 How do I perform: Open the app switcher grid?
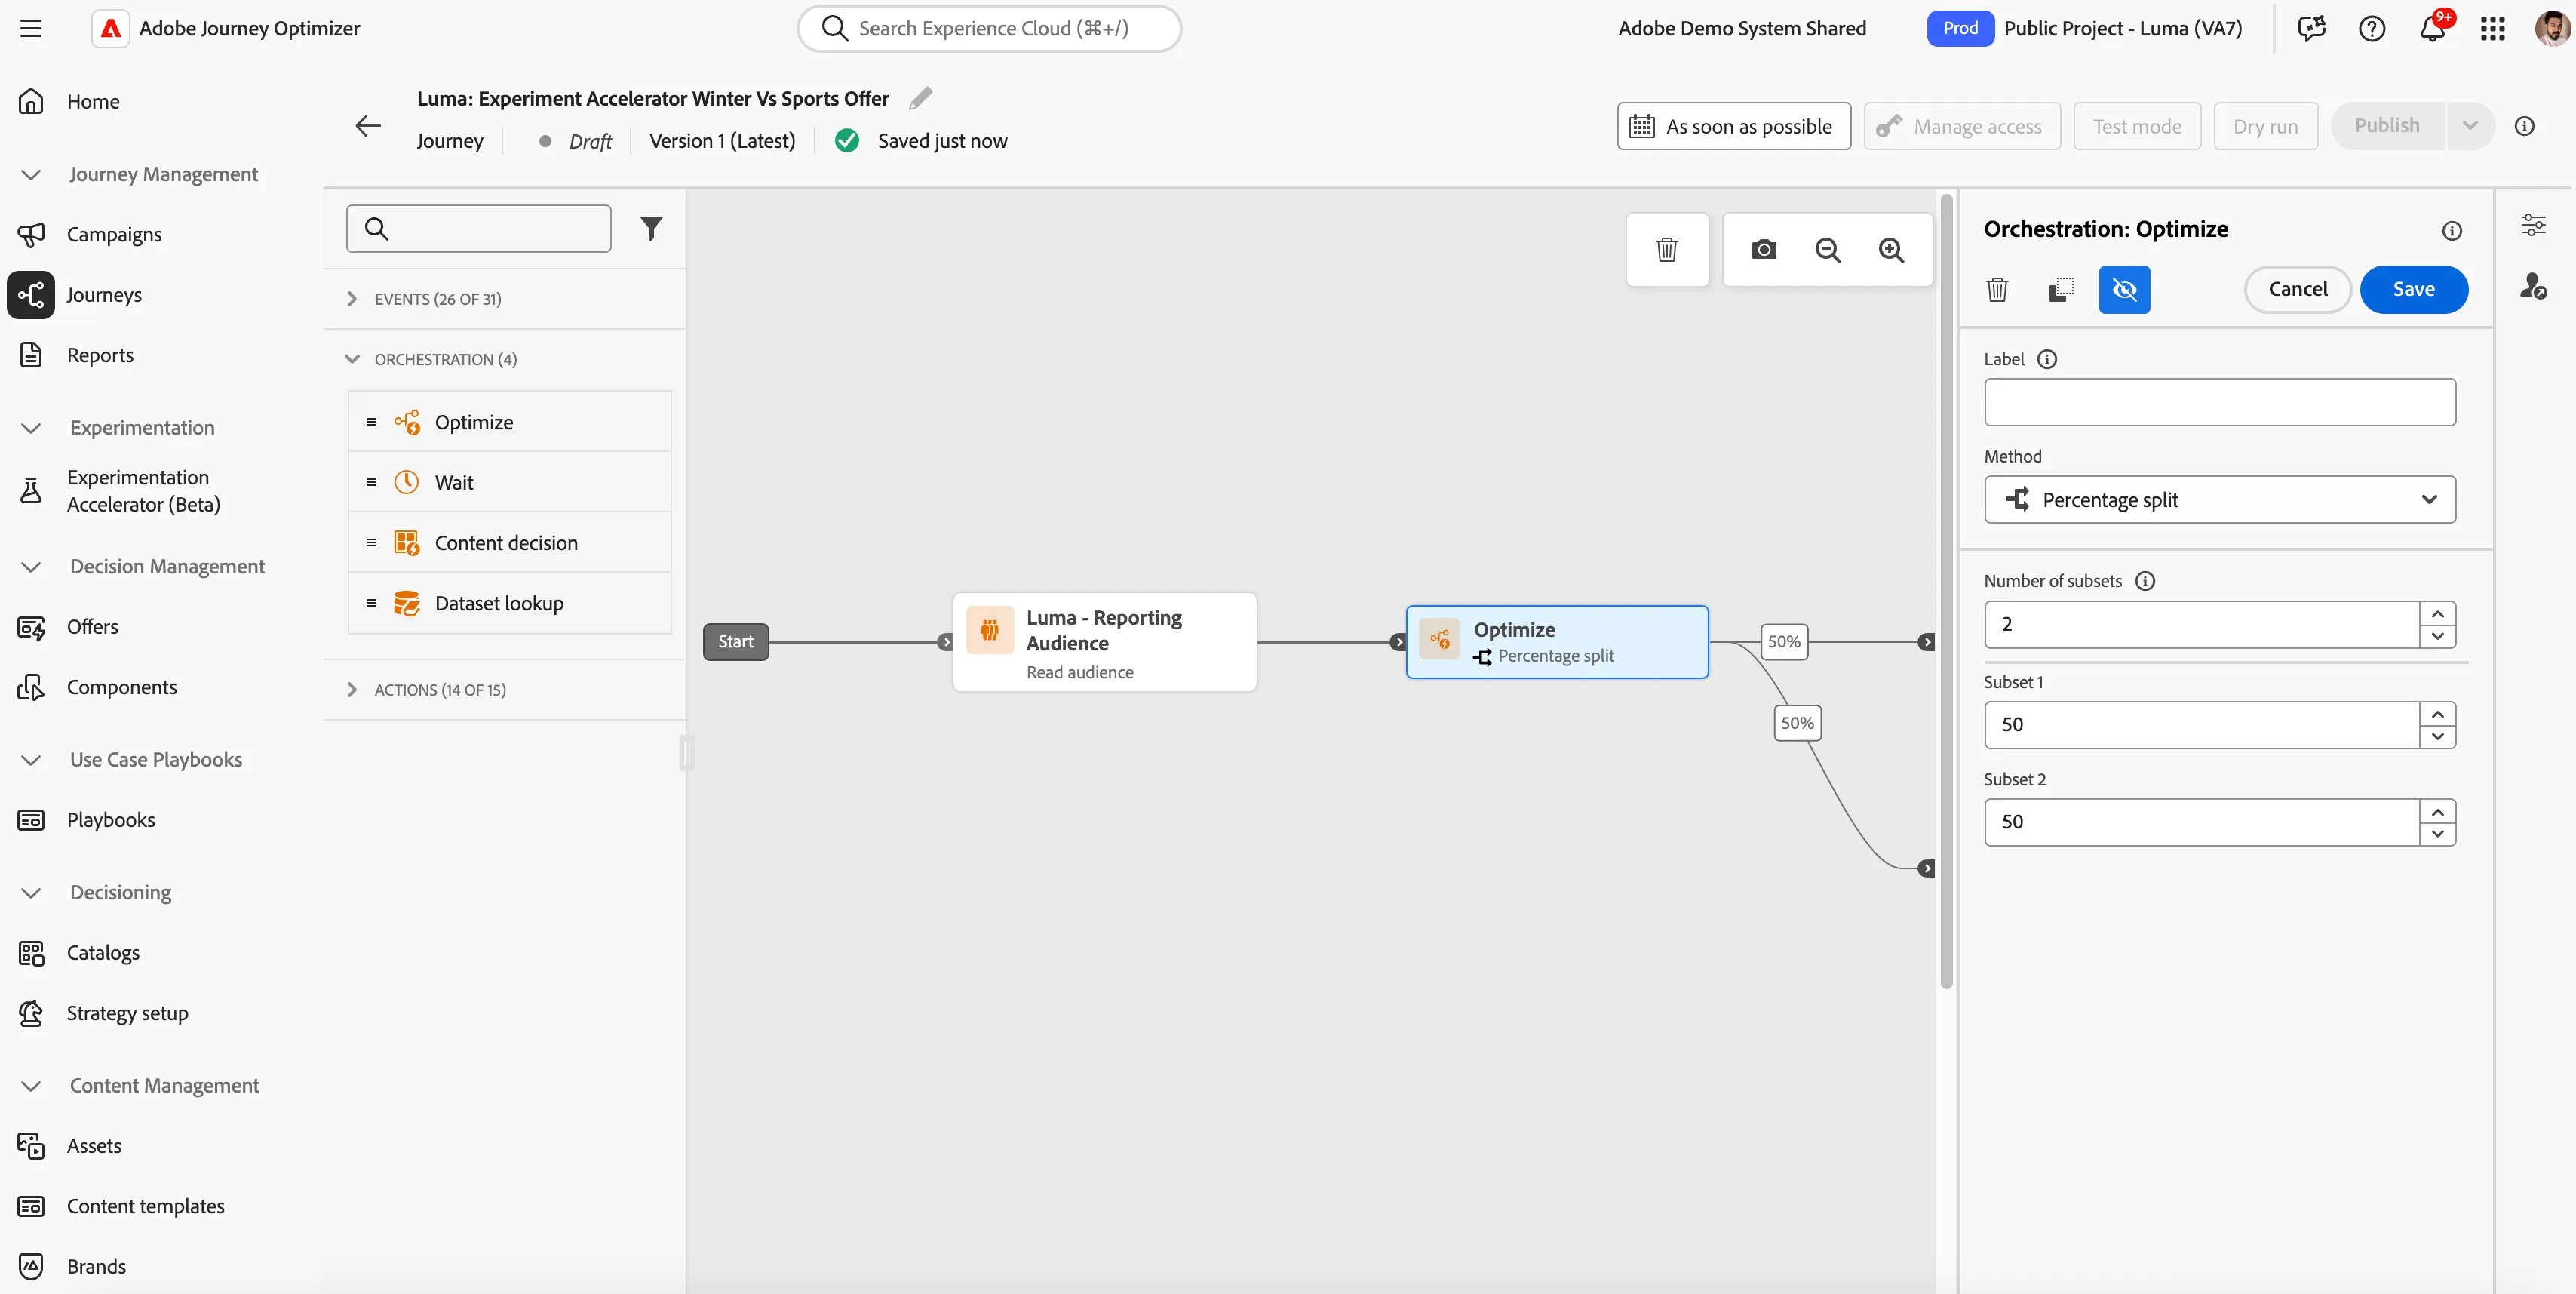pos(2492,28)
